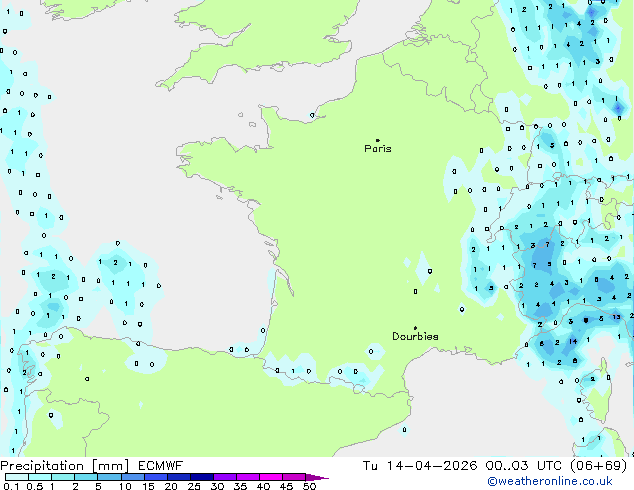
Task: Click the legend value label '0.1'
Action: tap(9, 486)
